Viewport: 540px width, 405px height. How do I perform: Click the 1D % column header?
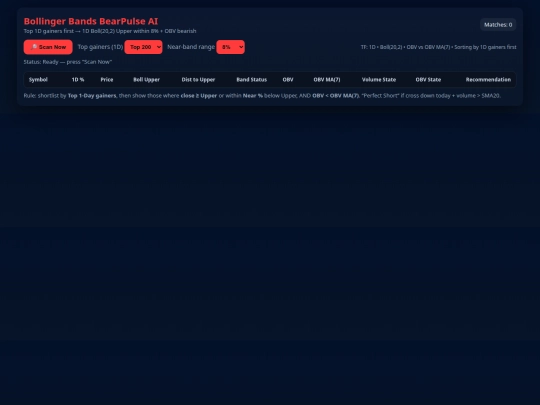click(x=78, y=80)
